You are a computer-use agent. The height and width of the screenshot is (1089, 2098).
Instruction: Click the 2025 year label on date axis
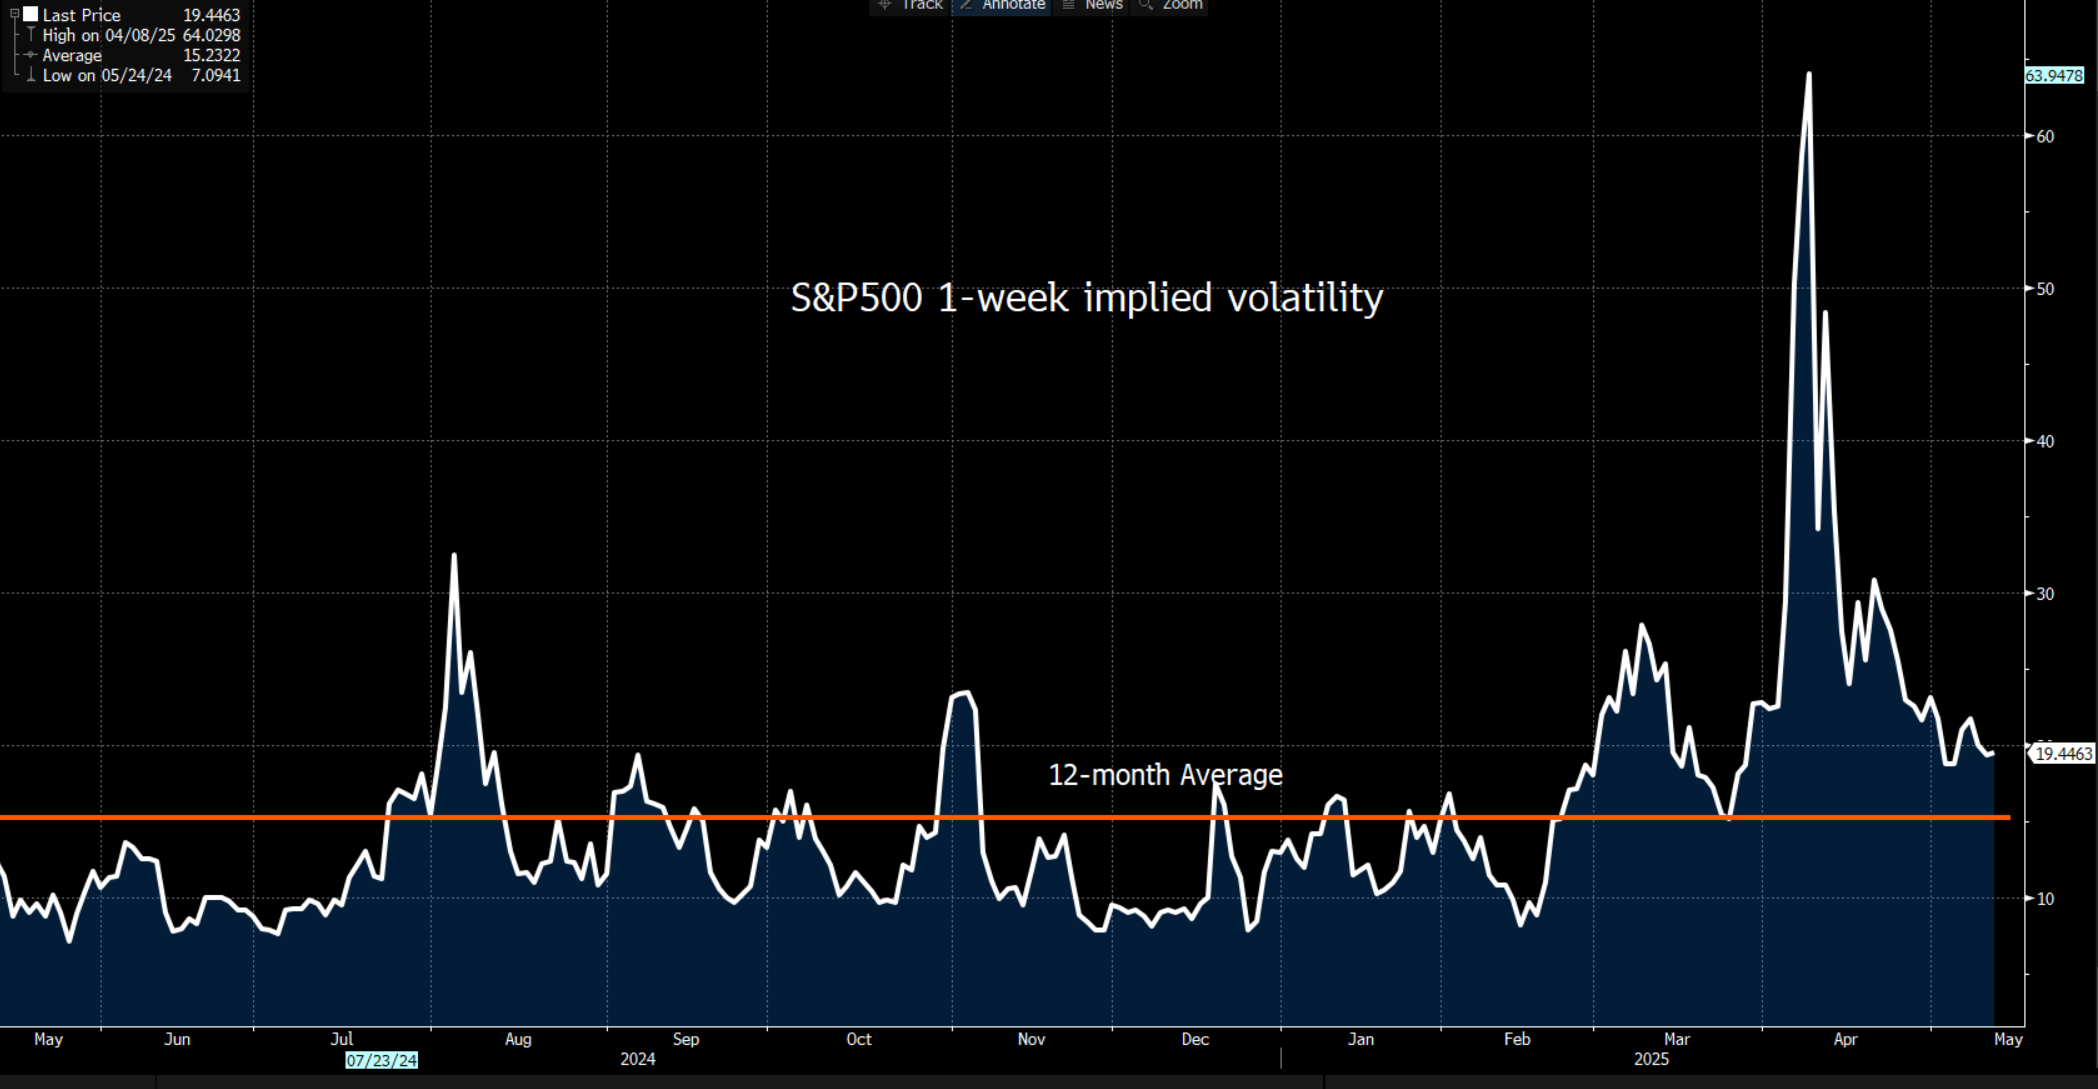[x=1651, y=1059]
